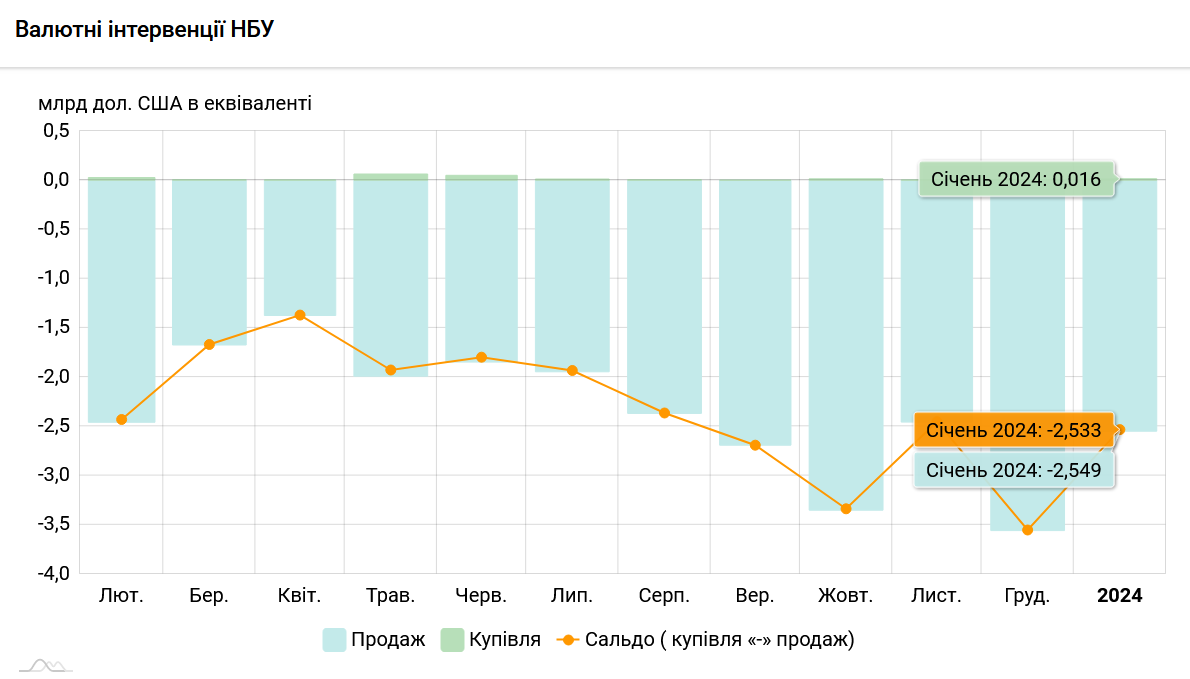Click the Сальдо data point for Лют.
The height and width of the screenshot is (679, 1190).
tap(121, 420)
